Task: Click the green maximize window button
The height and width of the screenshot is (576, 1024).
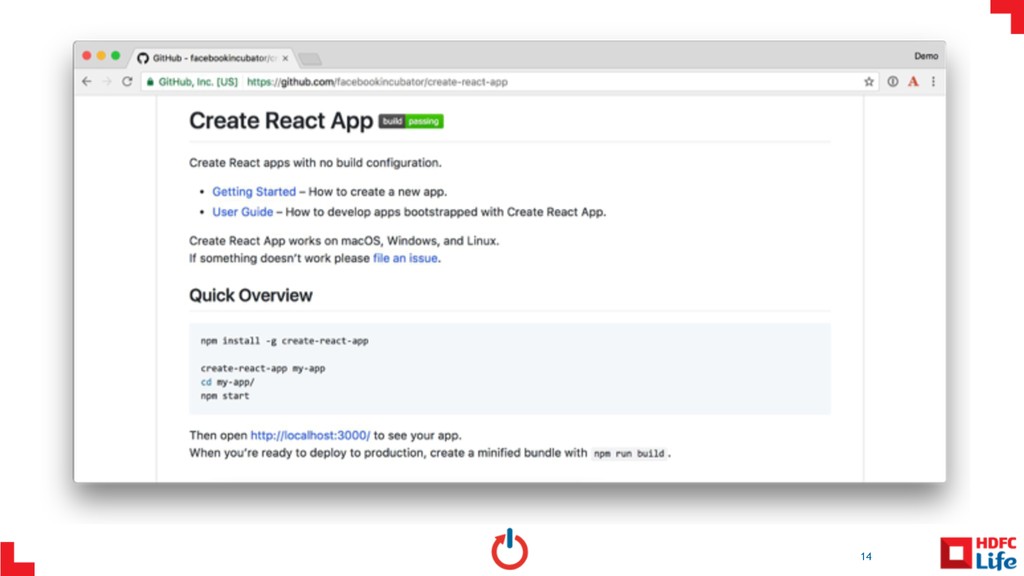Action: 116,56
